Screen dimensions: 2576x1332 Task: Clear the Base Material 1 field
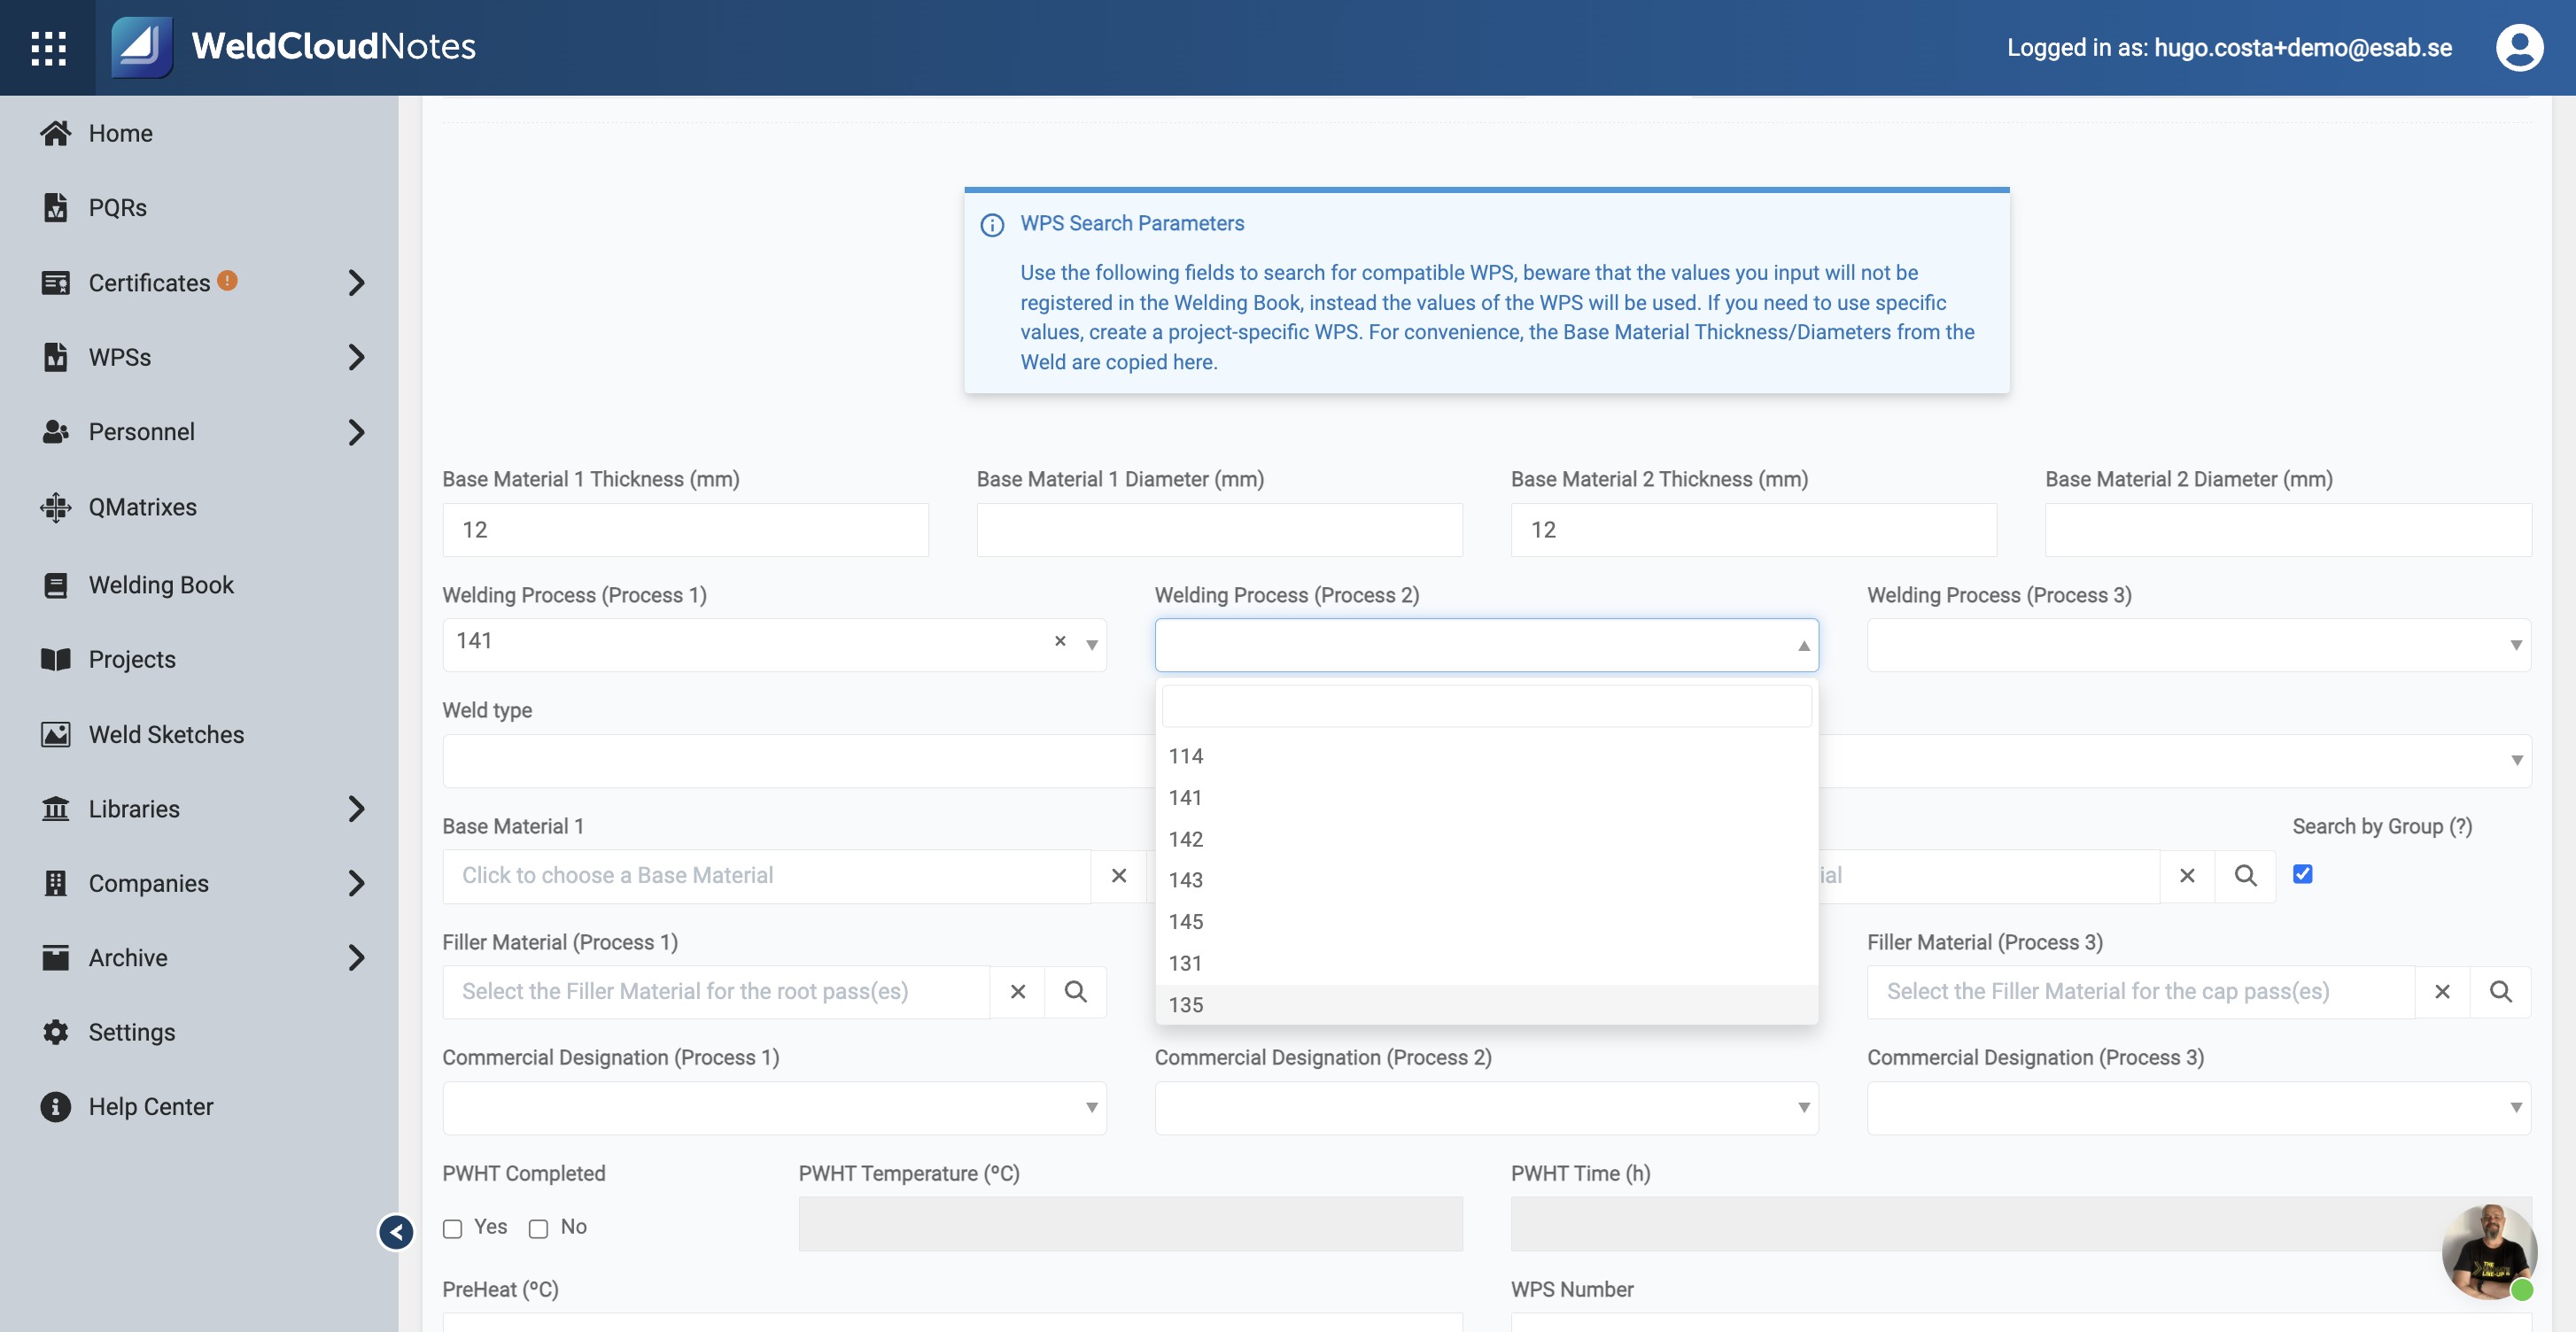pos(1118,876)
